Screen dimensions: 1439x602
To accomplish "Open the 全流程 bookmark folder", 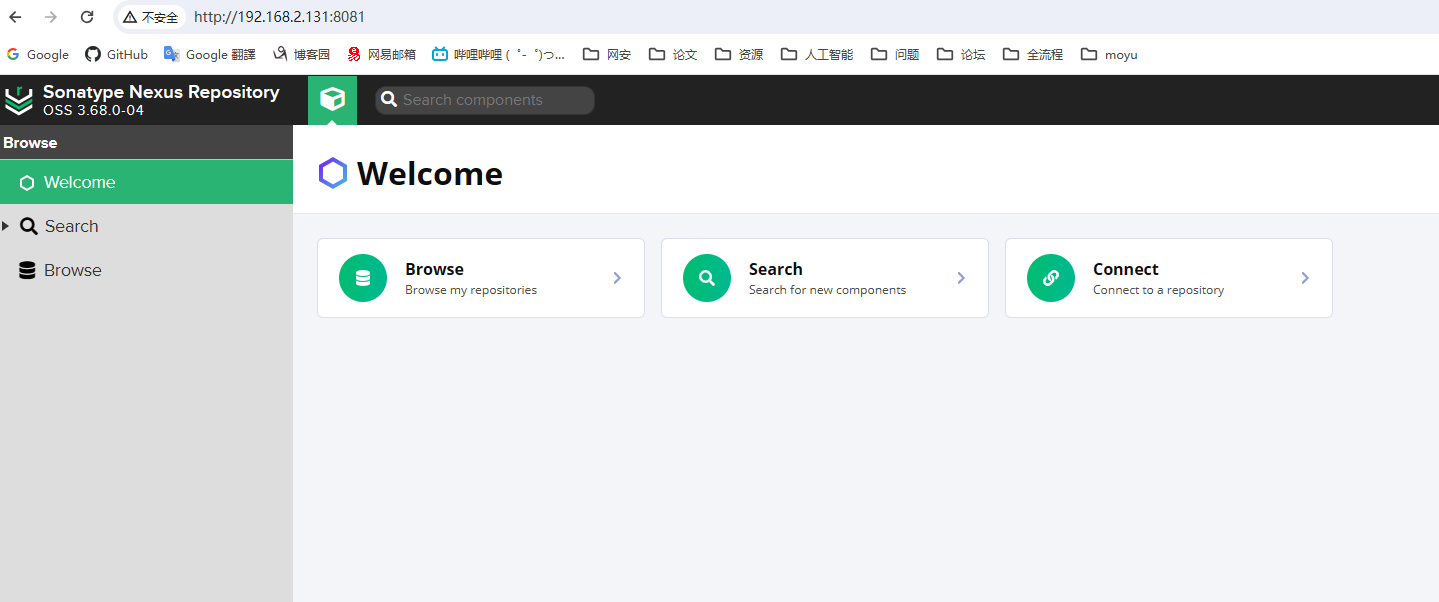I will pyautogui.click(x=1033, y=55).
